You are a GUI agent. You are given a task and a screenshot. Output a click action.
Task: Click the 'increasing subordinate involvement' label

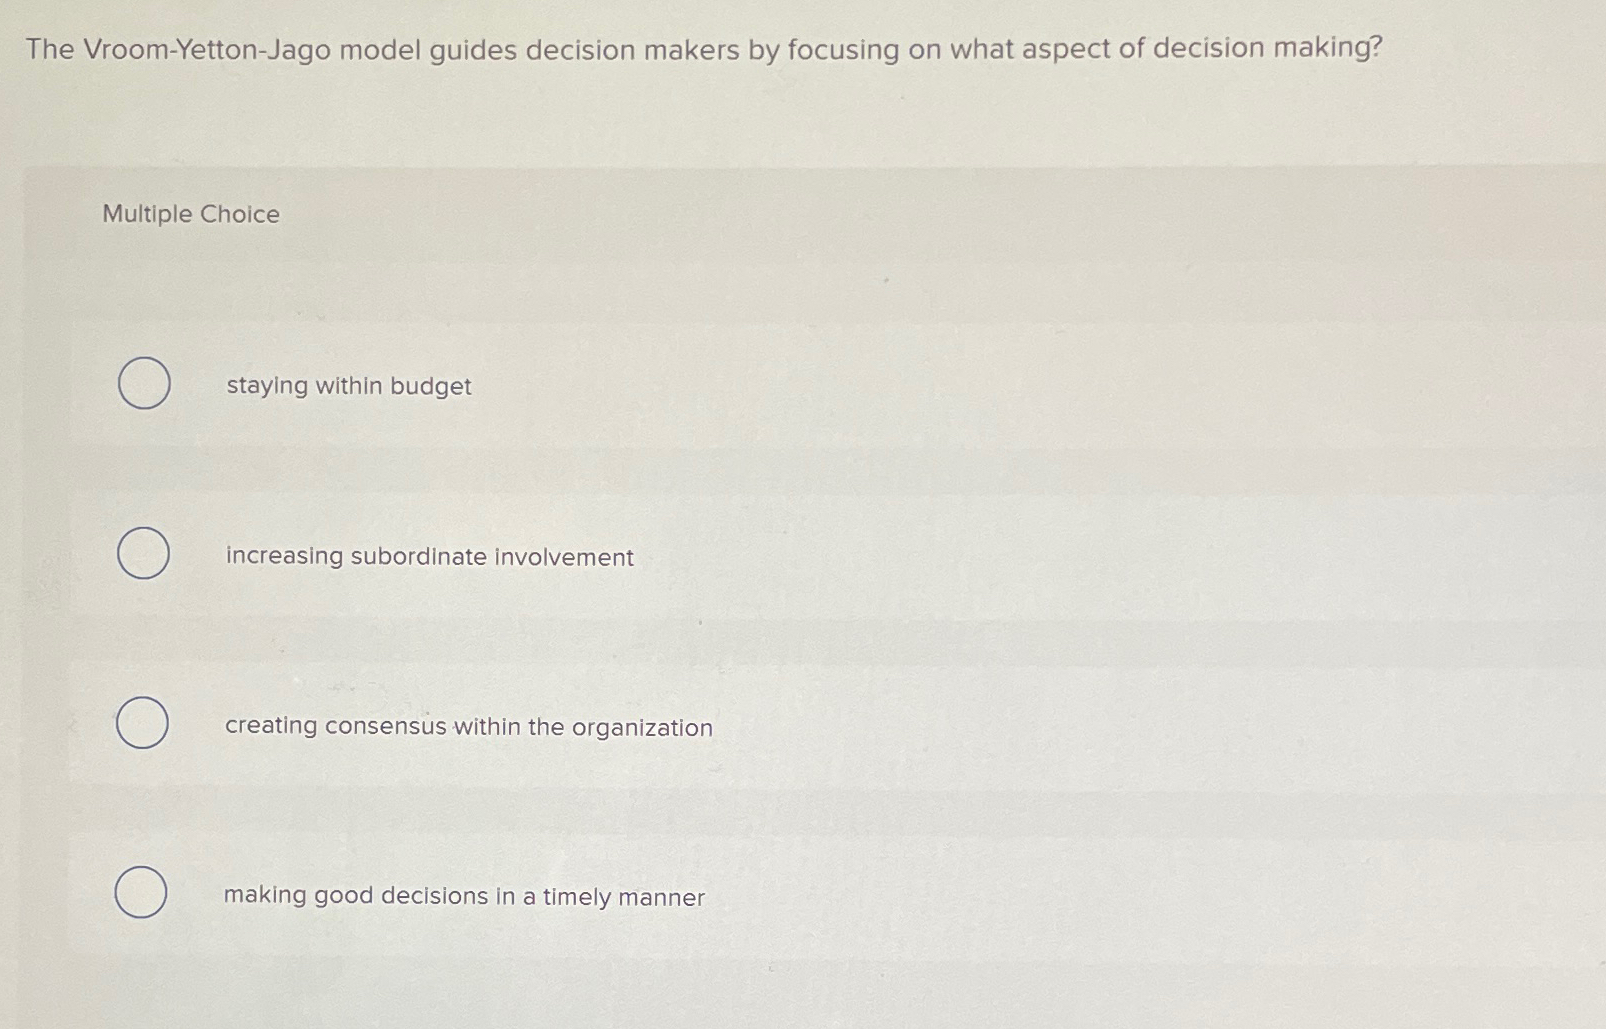point(428,557)
